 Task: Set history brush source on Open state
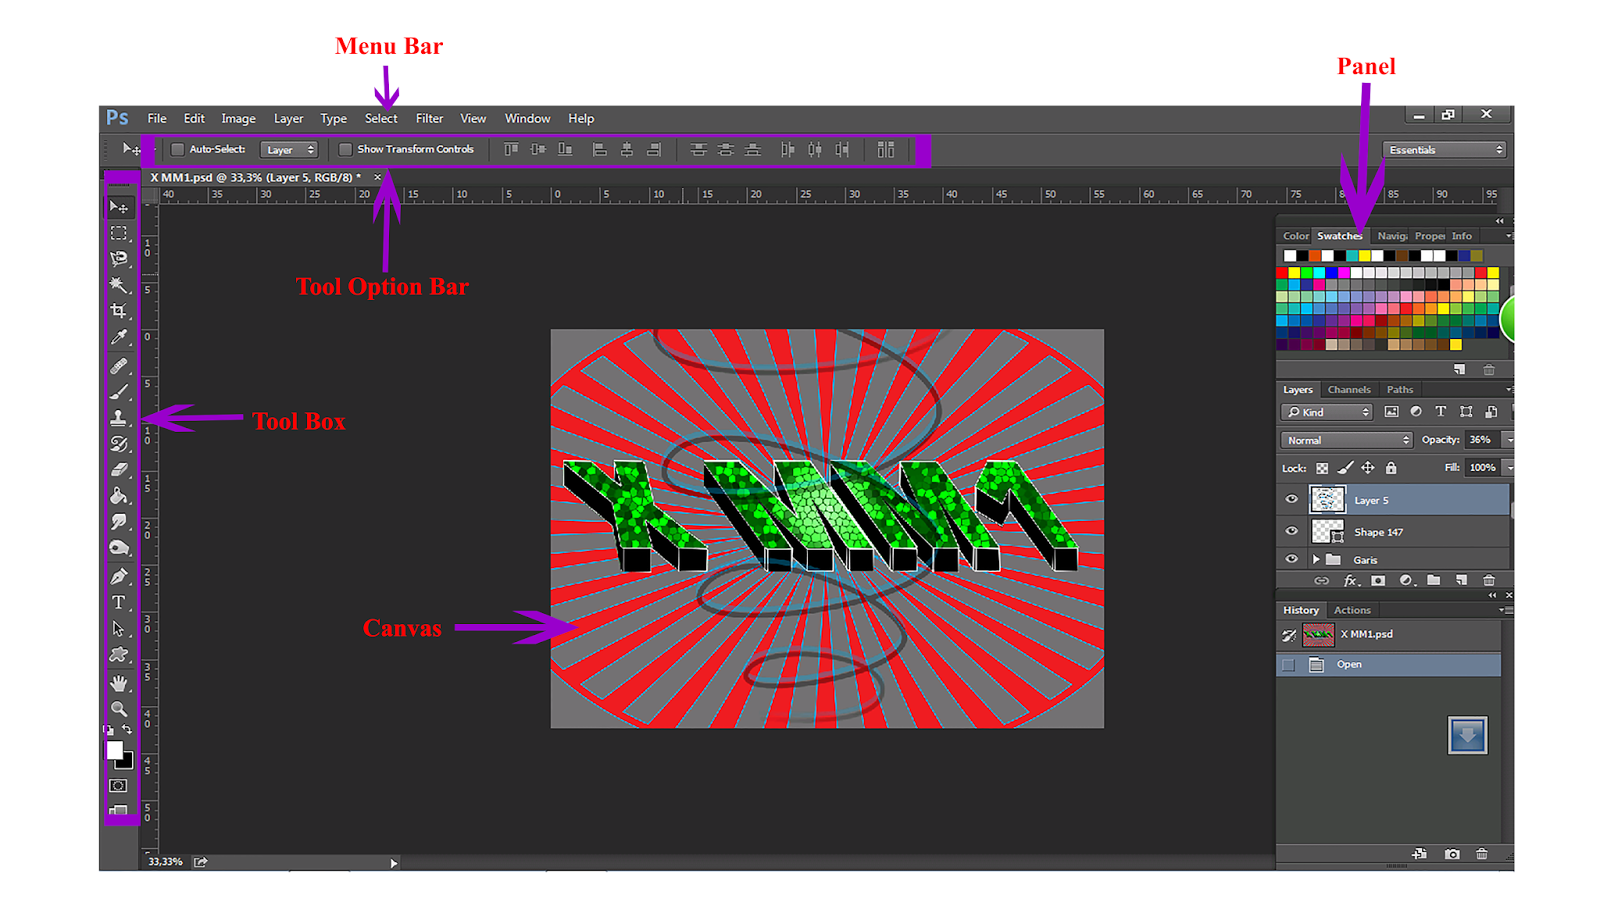pyautogui.click(x=1289, y=665)
